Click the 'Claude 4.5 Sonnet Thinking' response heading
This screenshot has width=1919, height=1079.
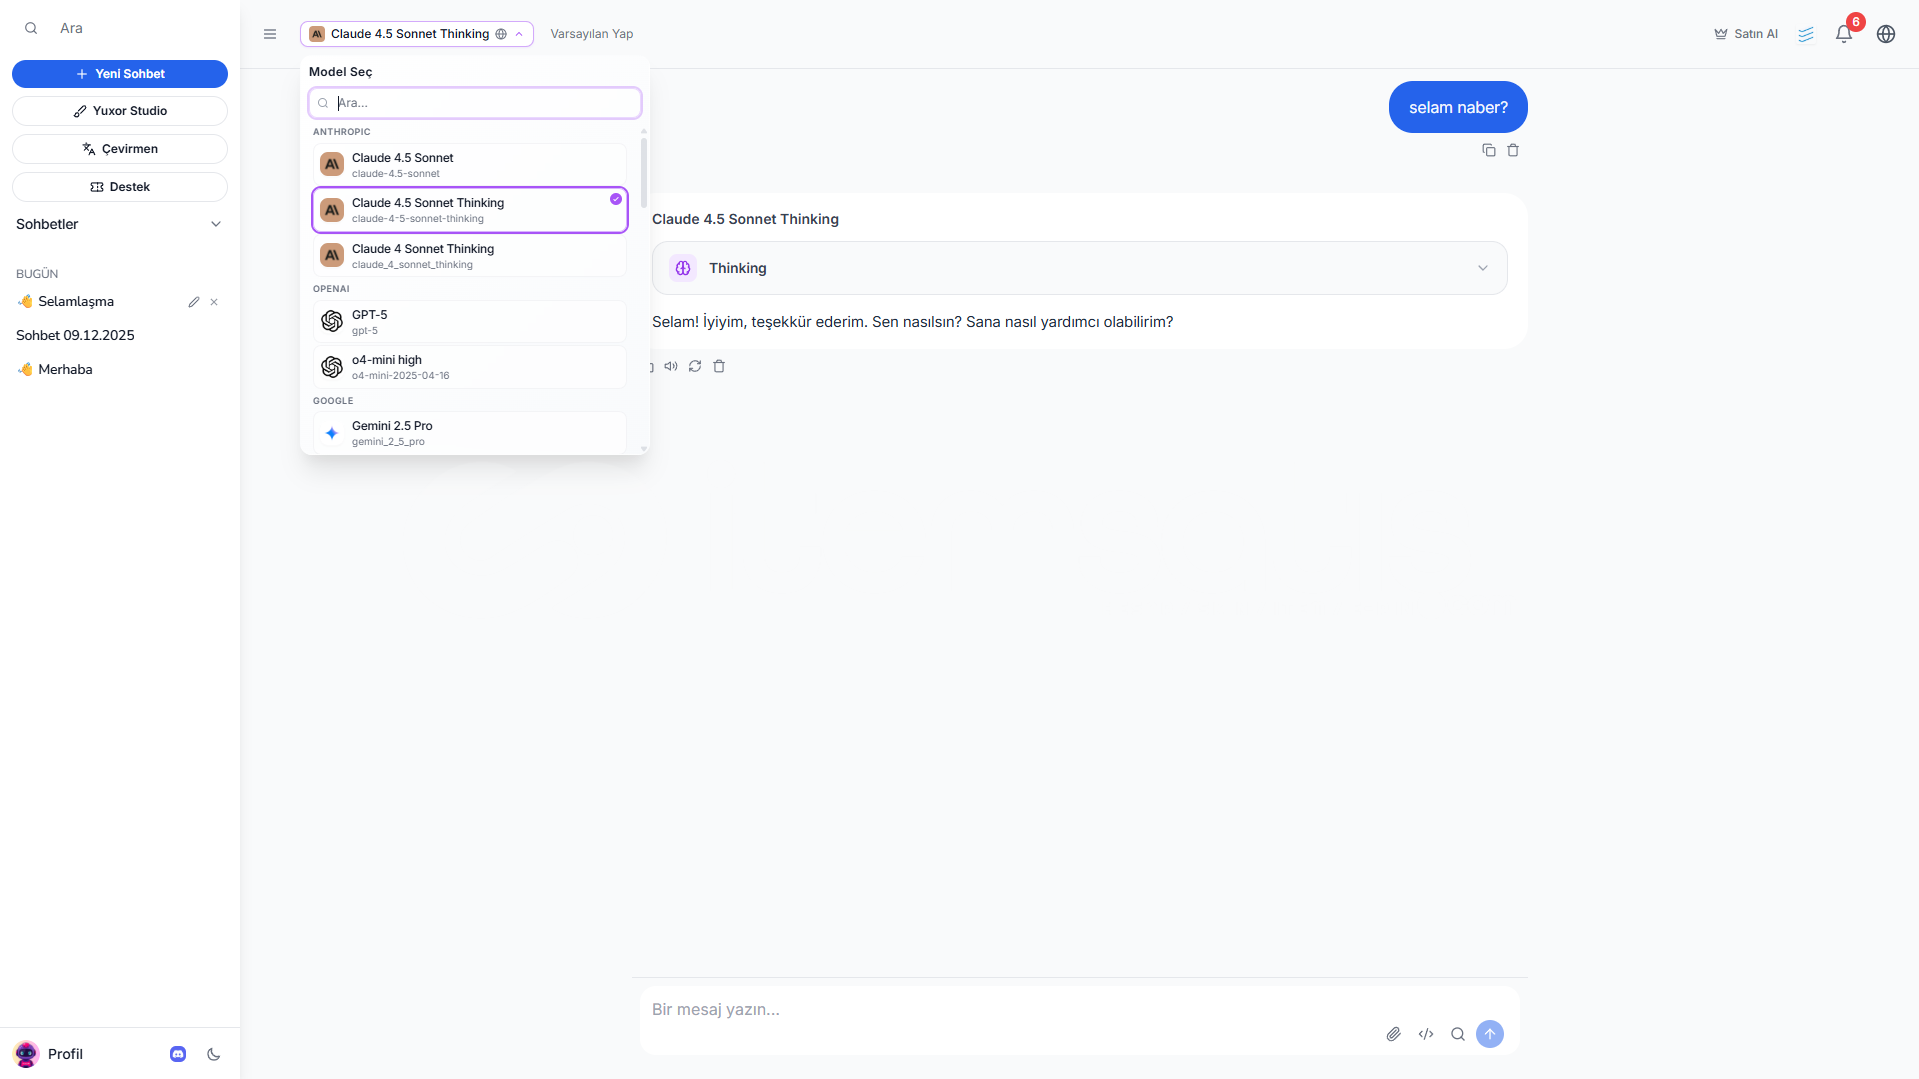pos(745,219)
